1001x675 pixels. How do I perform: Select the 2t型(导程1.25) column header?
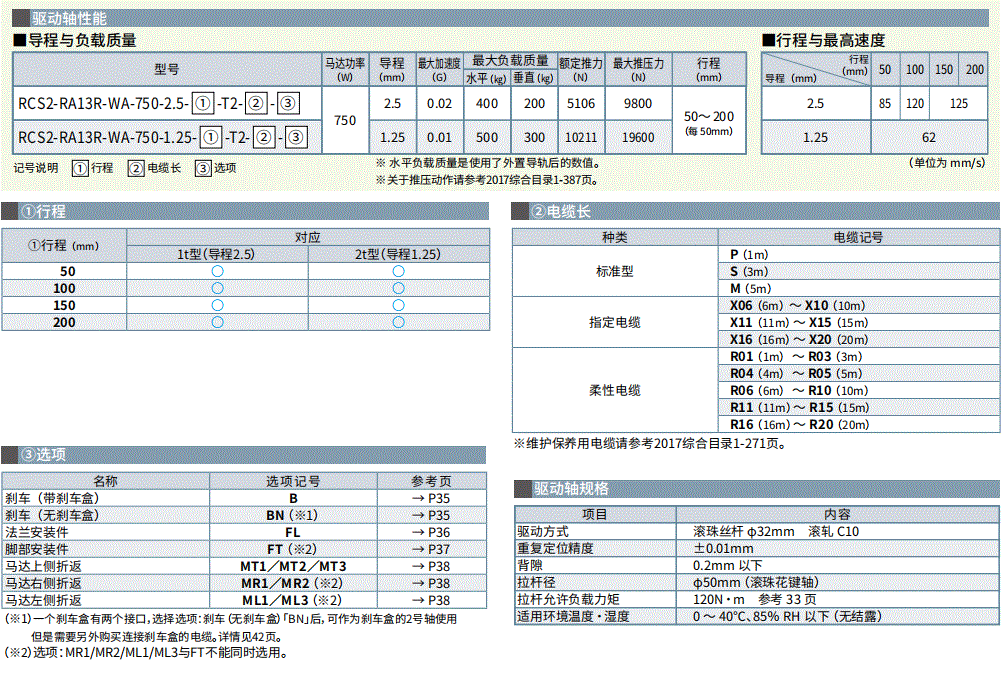coord(398,254)
